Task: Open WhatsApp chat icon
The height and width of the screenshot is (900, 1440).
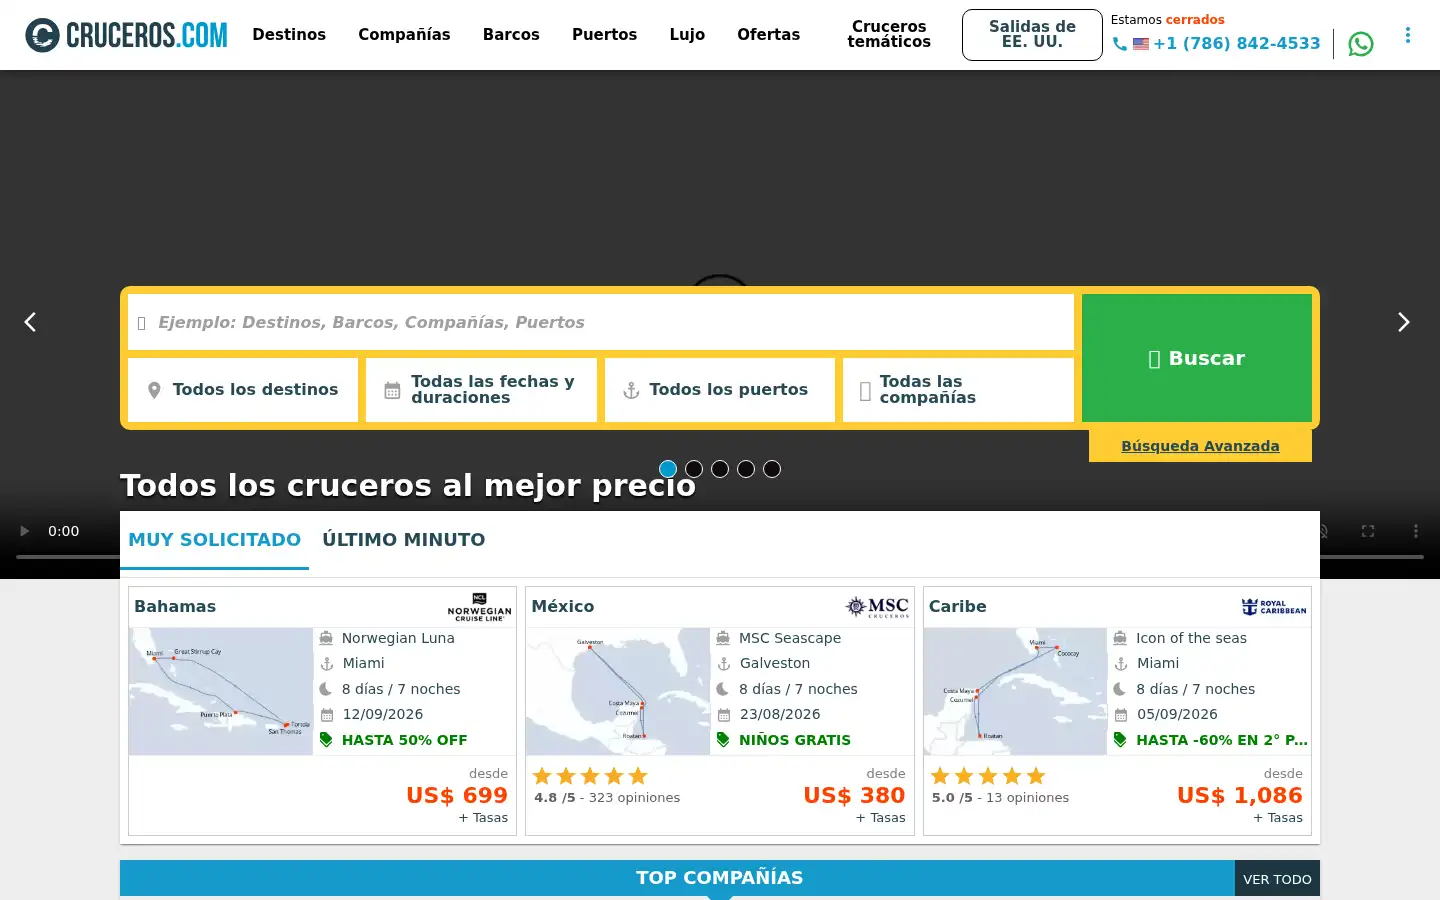Action: click(x=1361, y=44)
